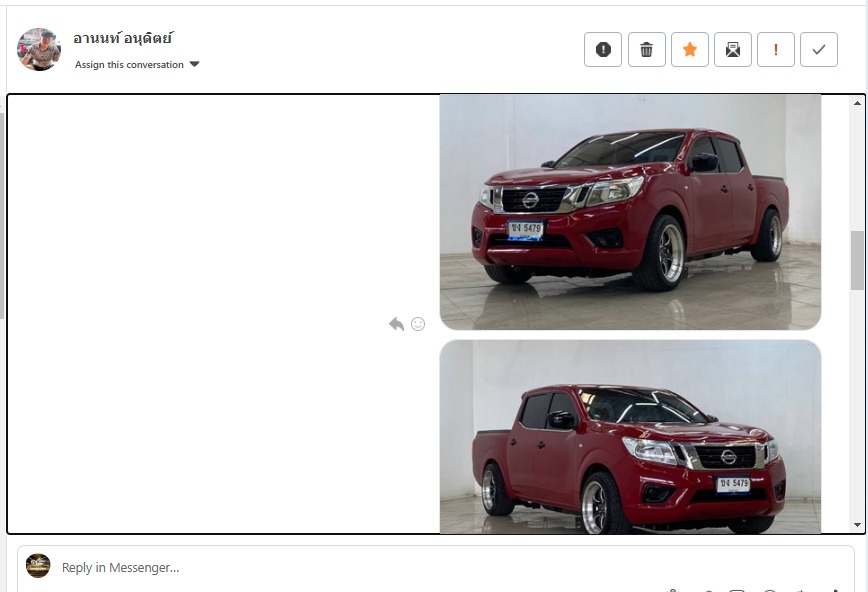Image resolution: width=868 pixels, height=592 pixels.
Task: Mark conversation unread with the envelope icon
Action: tap(733, 50)
